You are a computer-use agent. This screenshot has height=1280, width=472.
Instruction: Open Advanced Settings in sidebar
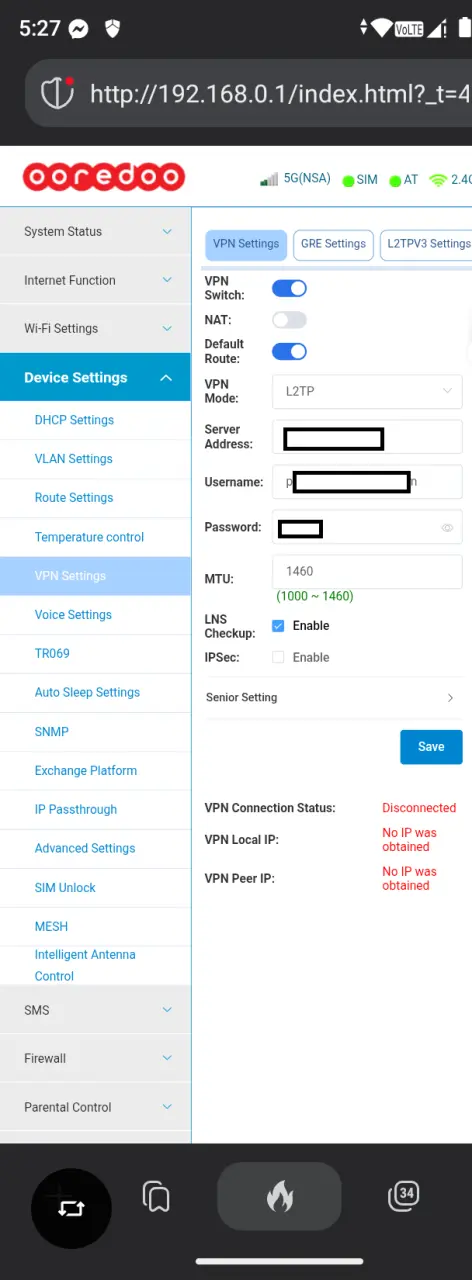pyautogui.click(x=95, y=848)
